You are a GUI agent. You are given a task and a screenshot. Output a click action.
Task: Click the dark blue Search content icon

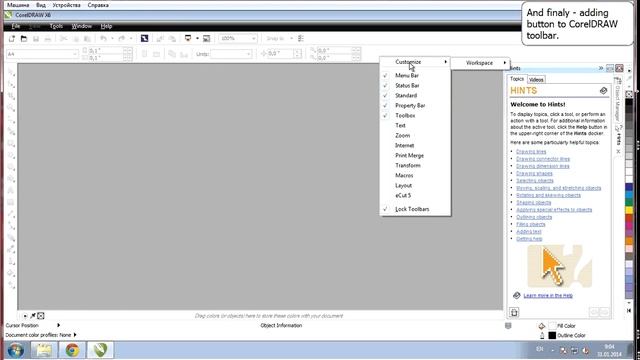[x=144, y=38]
